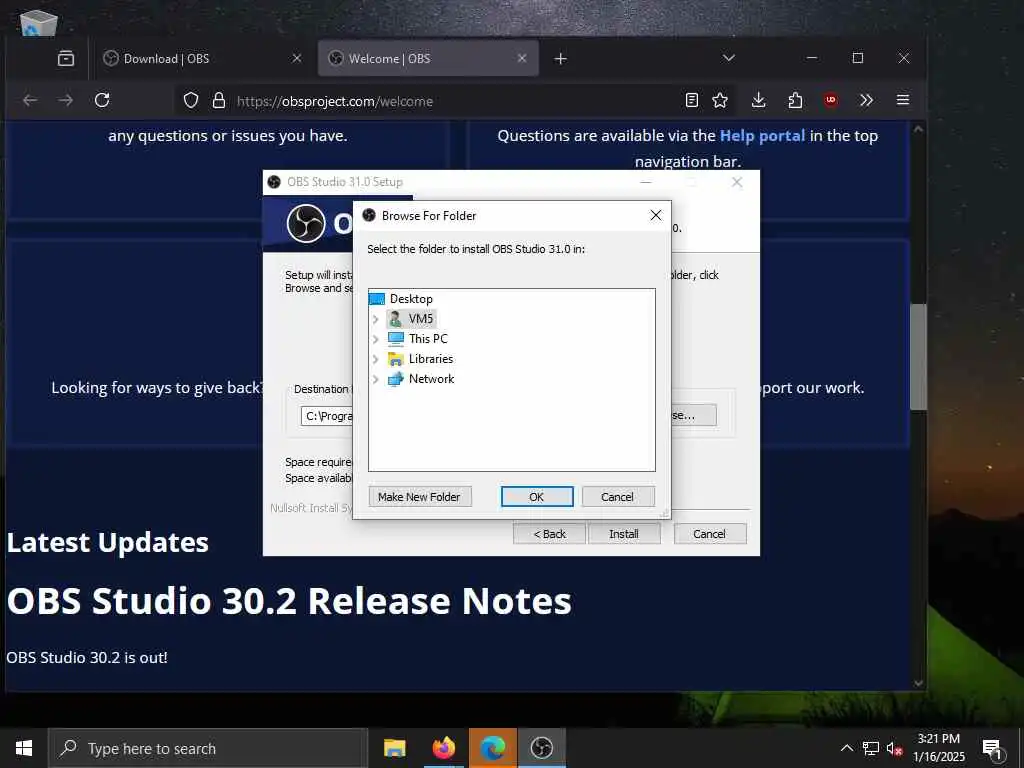Select This PC in folder tree

point(428,339)
